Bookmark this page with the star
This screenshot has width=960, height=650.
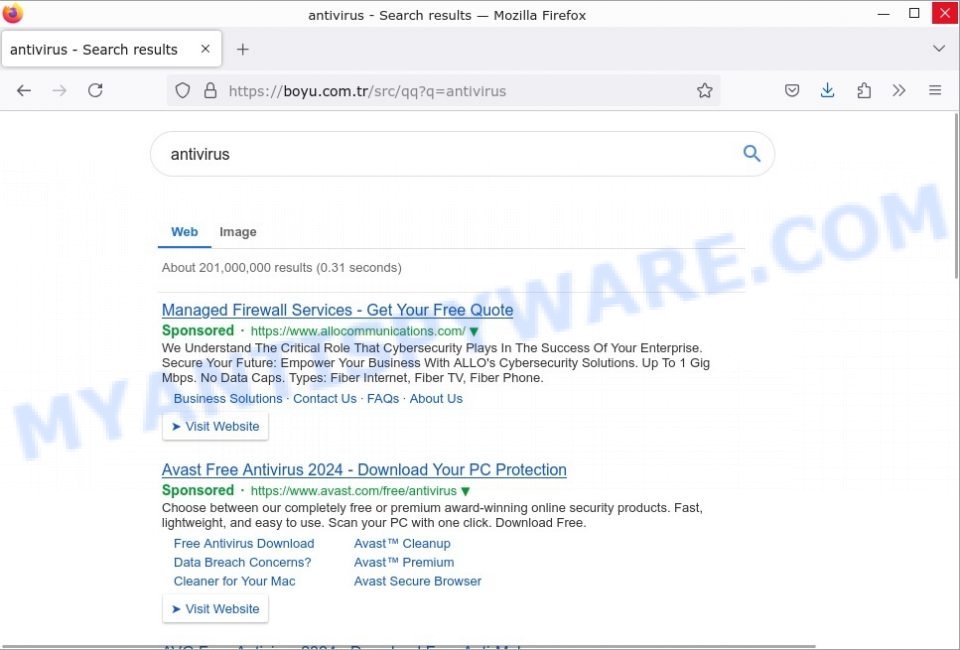click(705, 91)
